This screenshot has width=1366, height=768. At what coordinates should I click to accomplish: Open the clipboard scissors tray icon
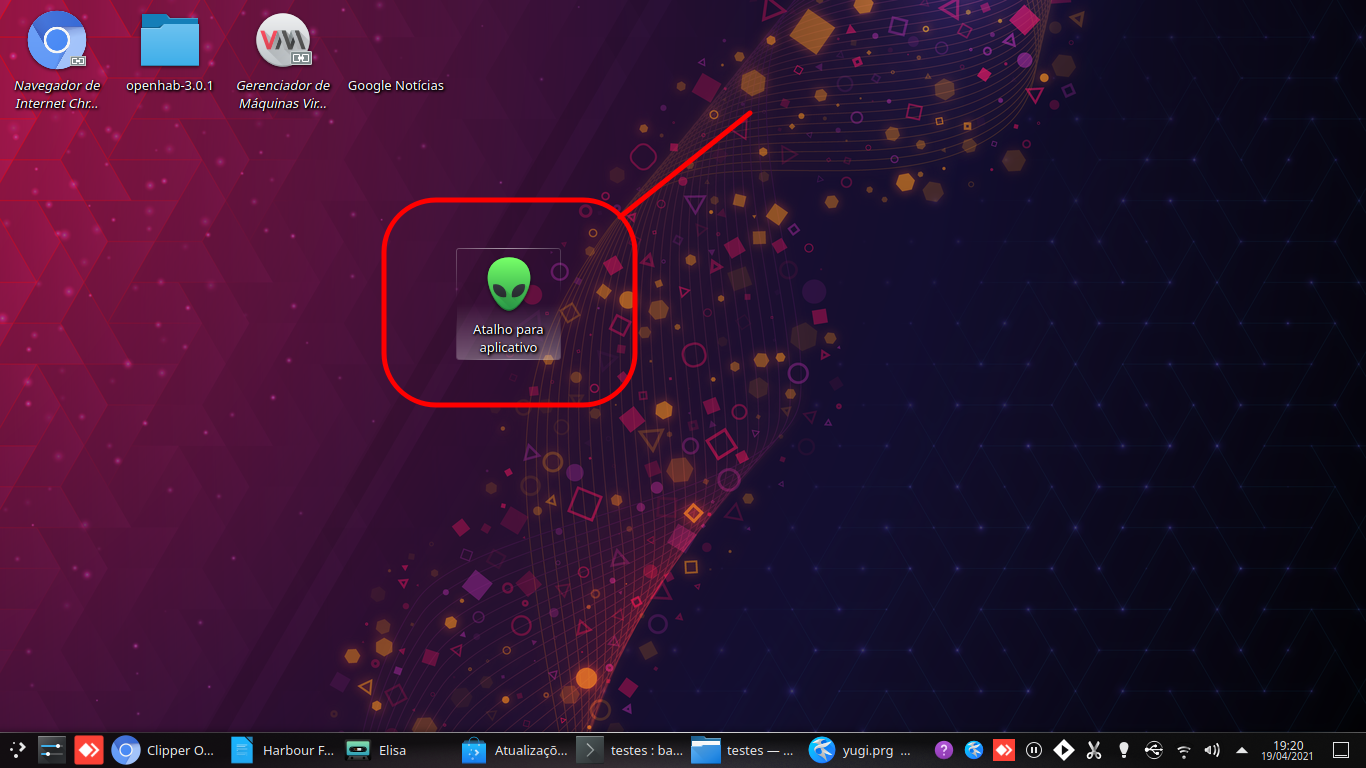[x=1094, y=750]
